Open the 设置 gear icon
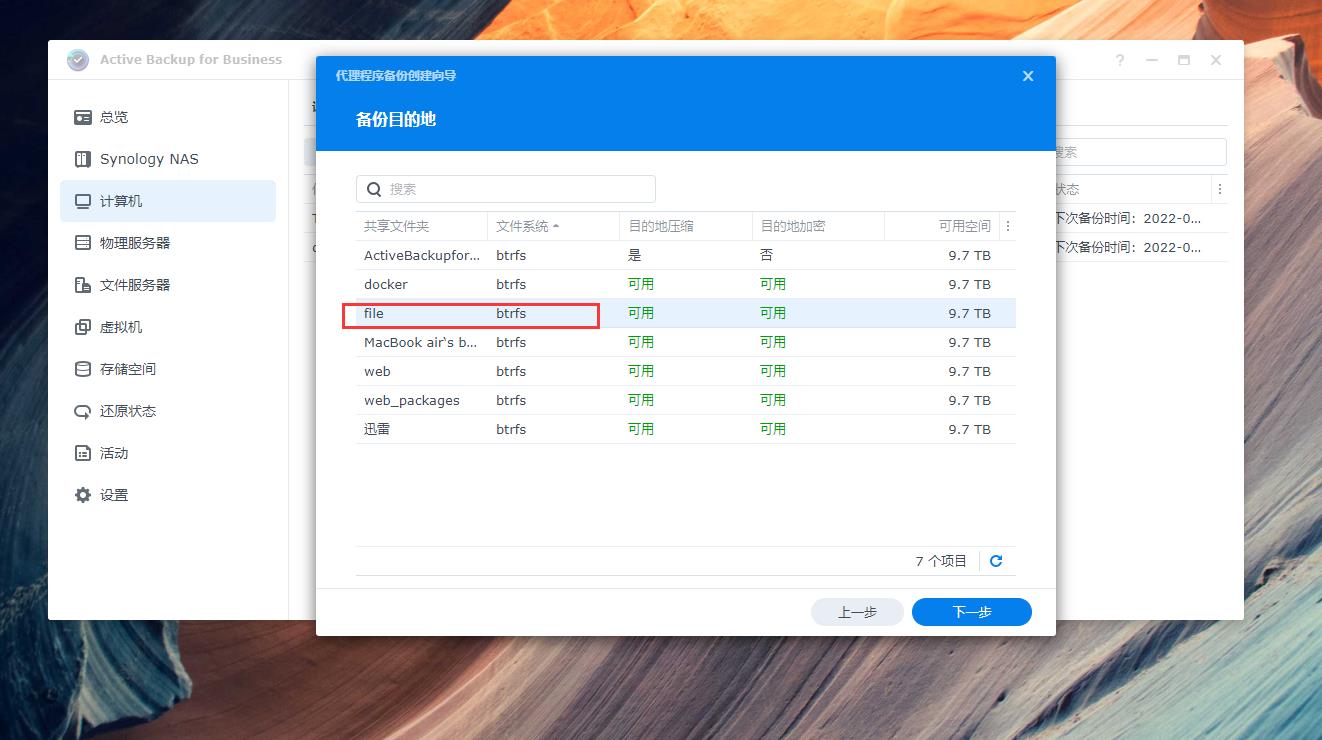 83,495
